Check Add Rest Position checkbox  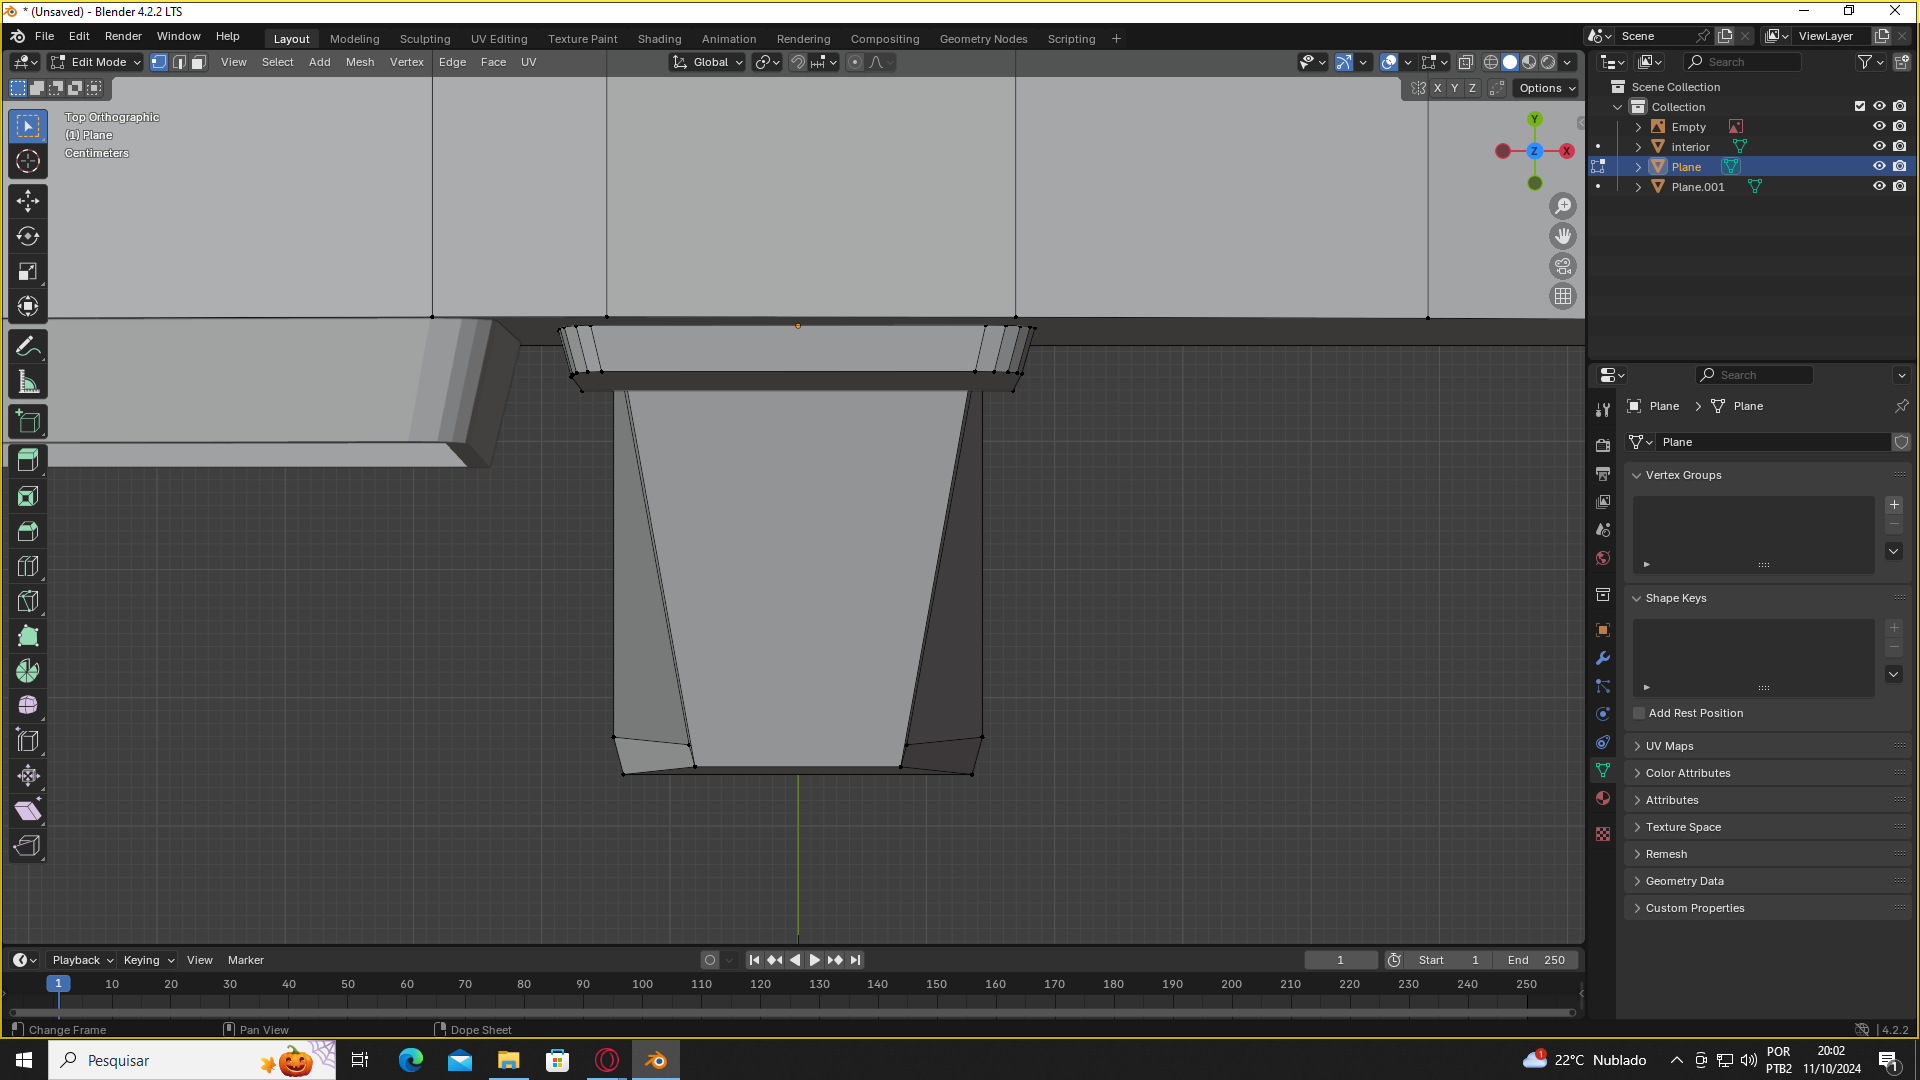coord(1639,713)
